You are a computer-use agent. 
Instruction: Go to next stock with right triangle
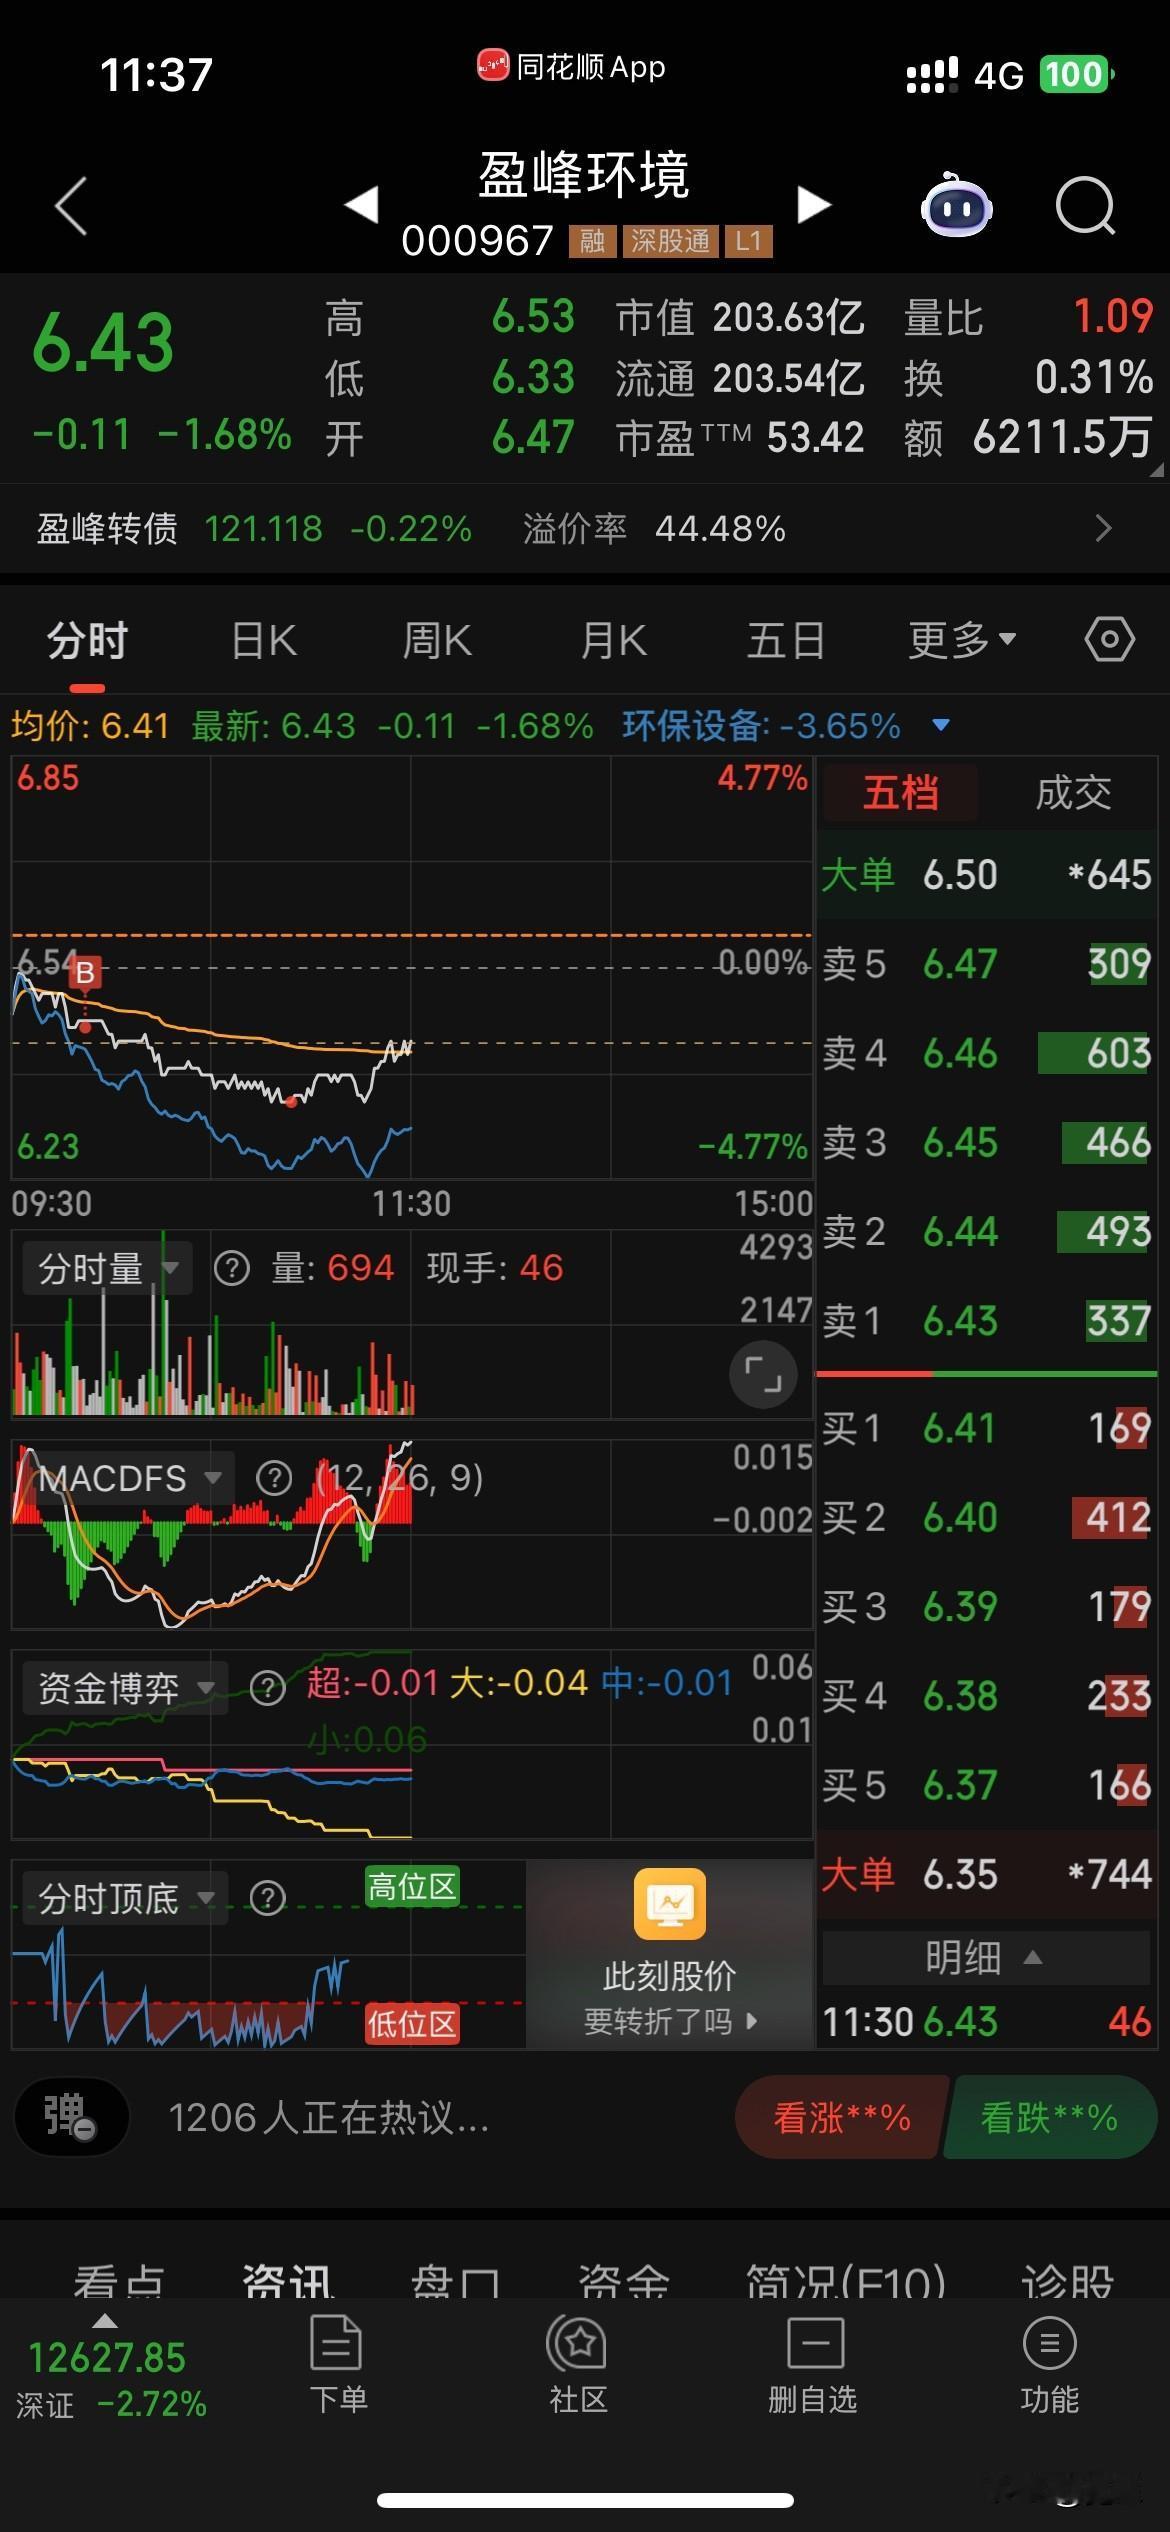(x=814, y=205)
